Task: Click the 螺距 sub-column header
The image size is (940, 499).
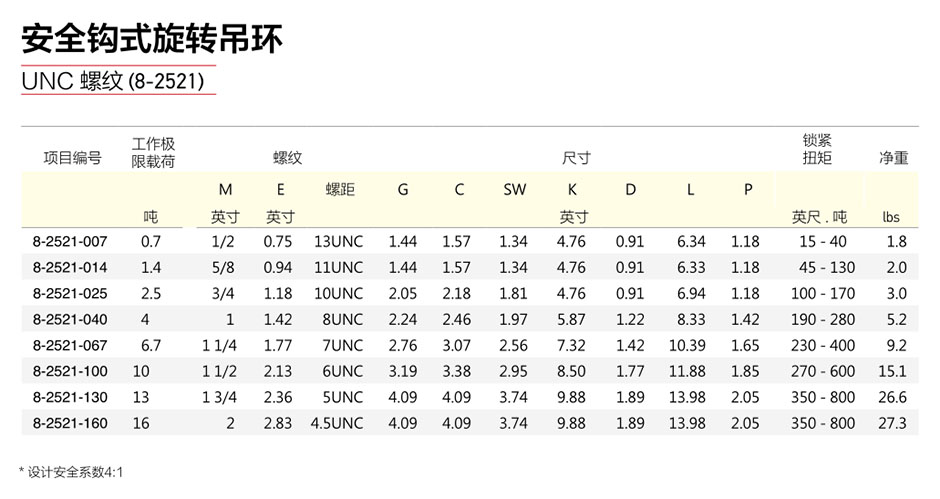Action: [x=340, y=190]
